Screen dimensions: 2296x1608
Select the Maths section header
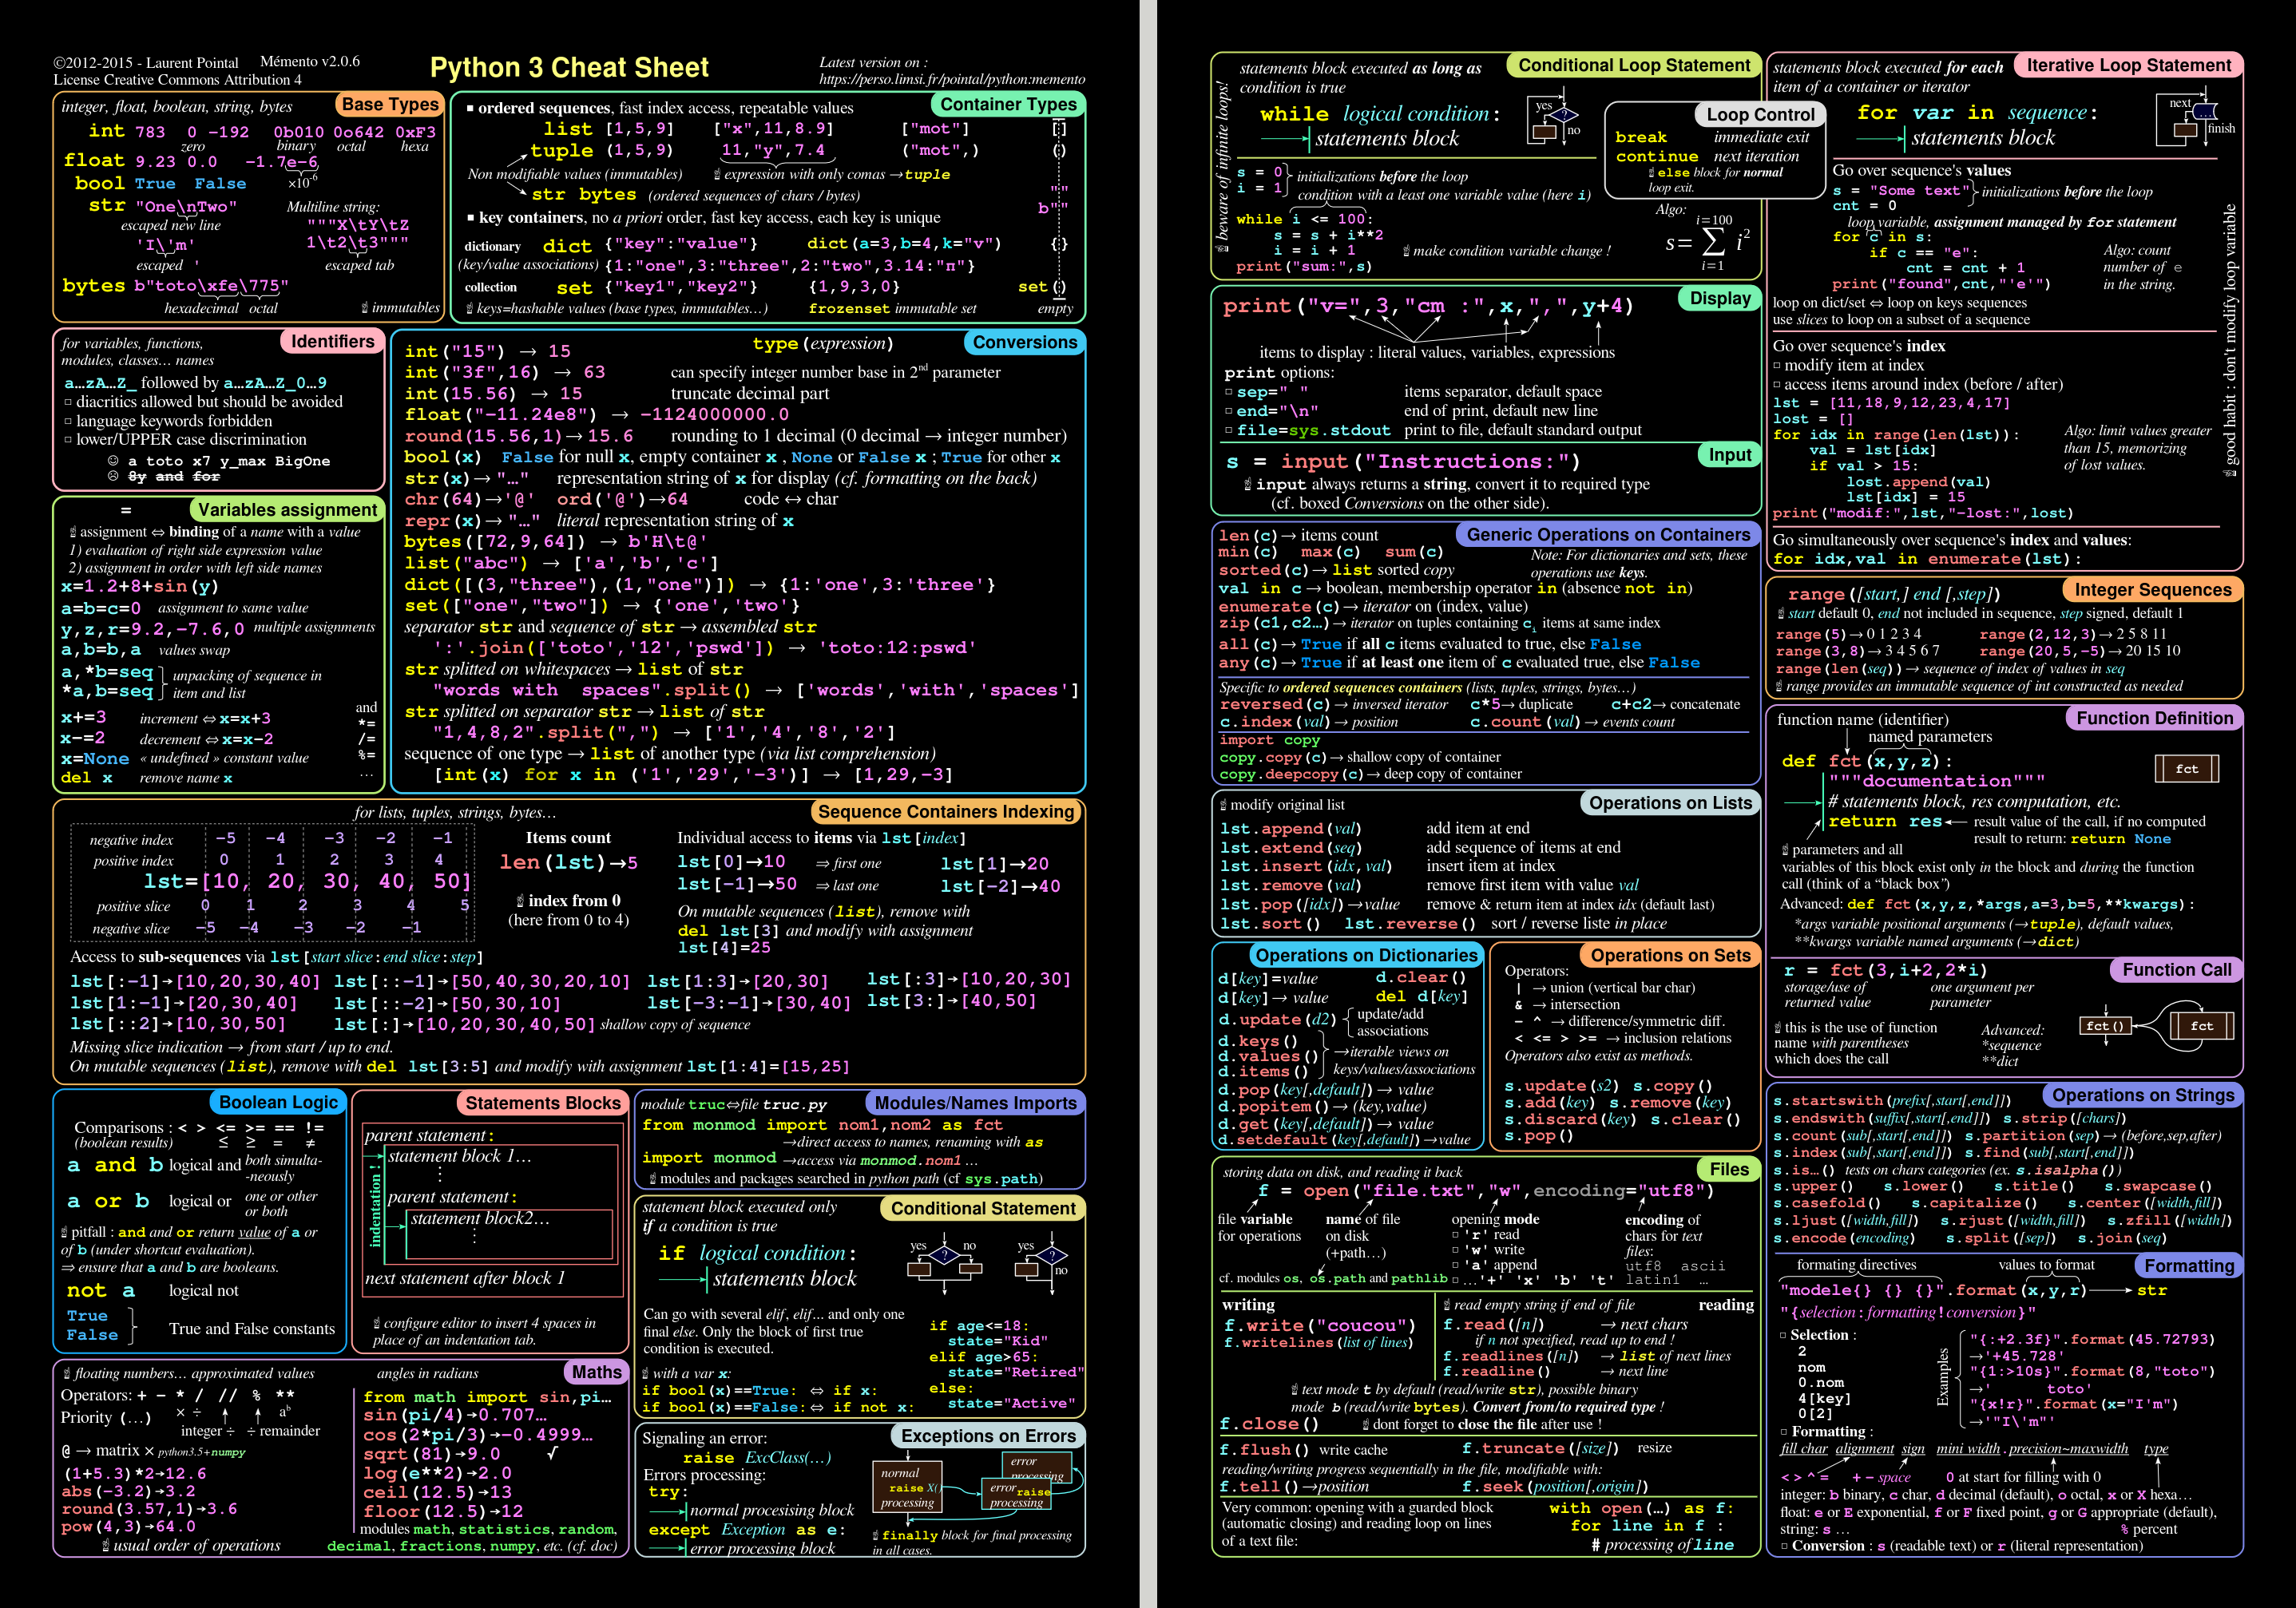click(x=597, y=1372)
